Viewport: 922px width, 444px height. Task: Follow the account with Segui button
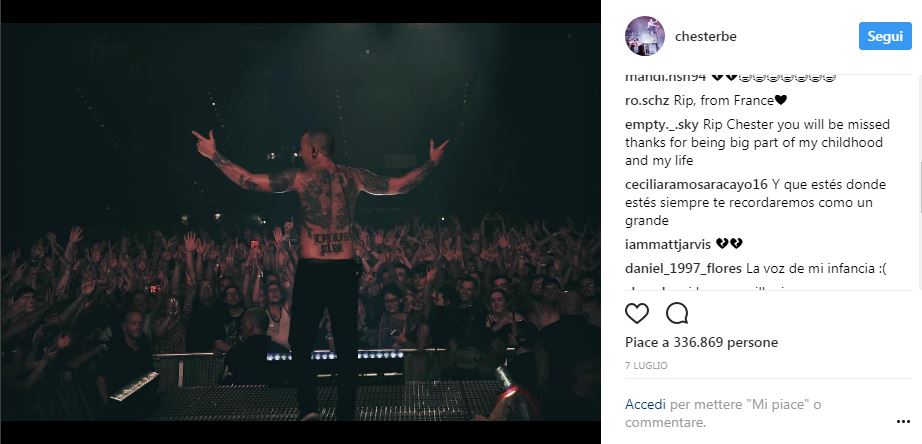(x=885, y=36)
